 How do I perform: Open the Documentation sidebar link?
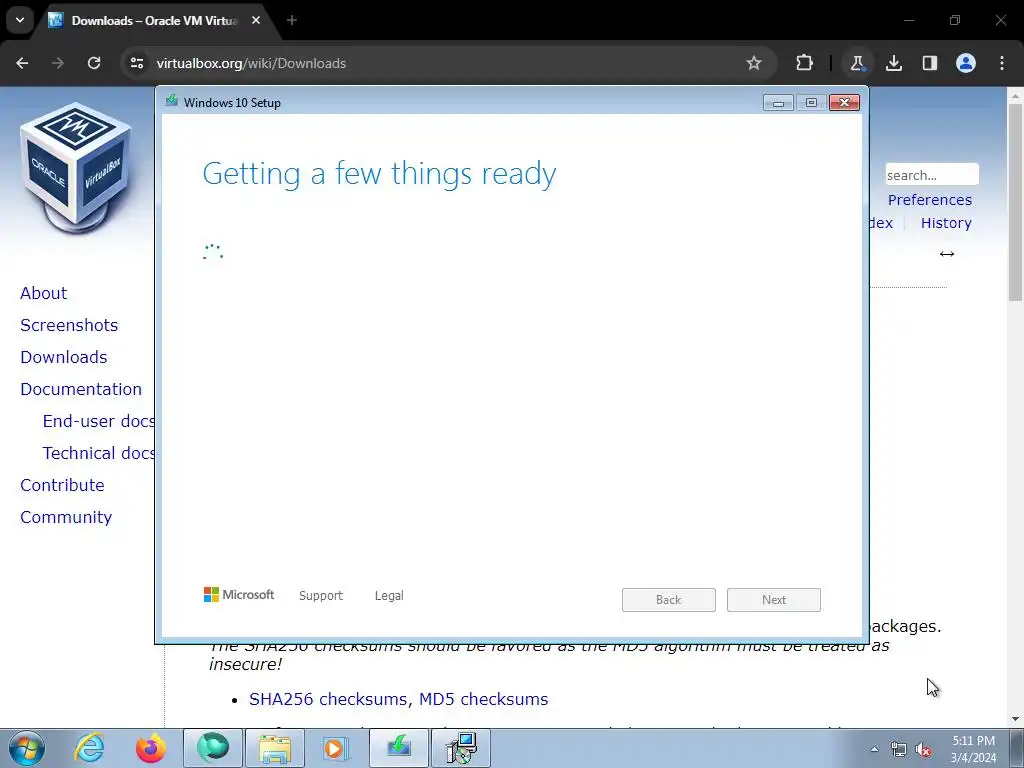[81, 389]
